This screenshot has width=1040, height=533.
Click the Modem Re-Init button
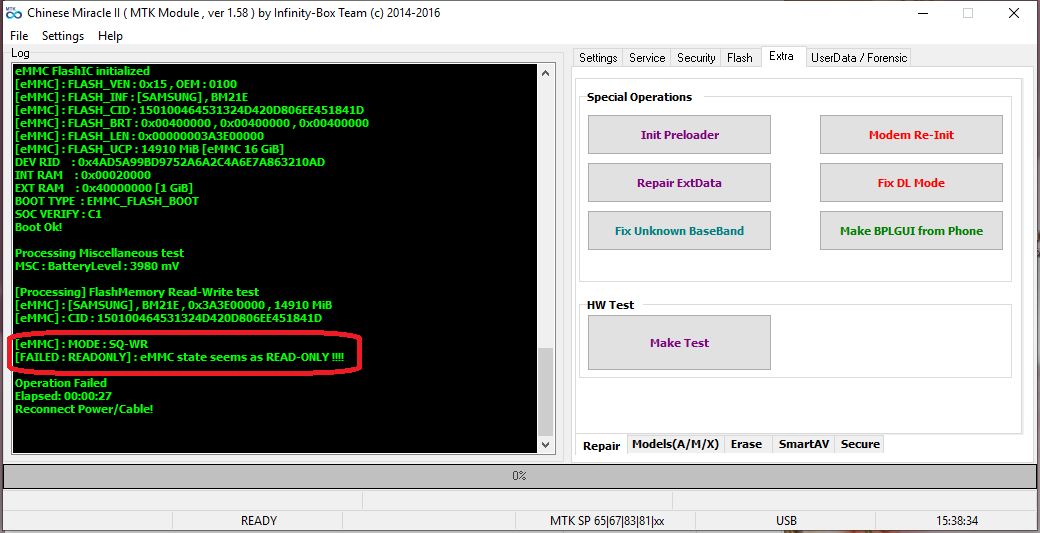(x=911, y=135)
